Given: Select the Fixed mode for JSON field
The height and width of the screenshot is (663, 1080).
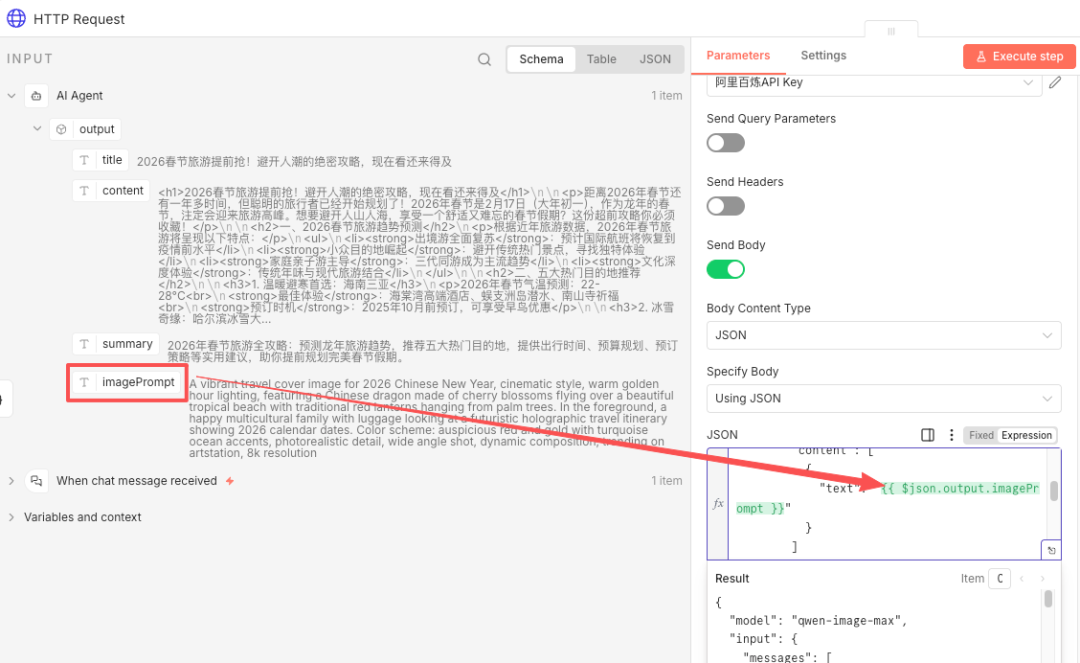Looking at the screenshot, I should (981, 435).
